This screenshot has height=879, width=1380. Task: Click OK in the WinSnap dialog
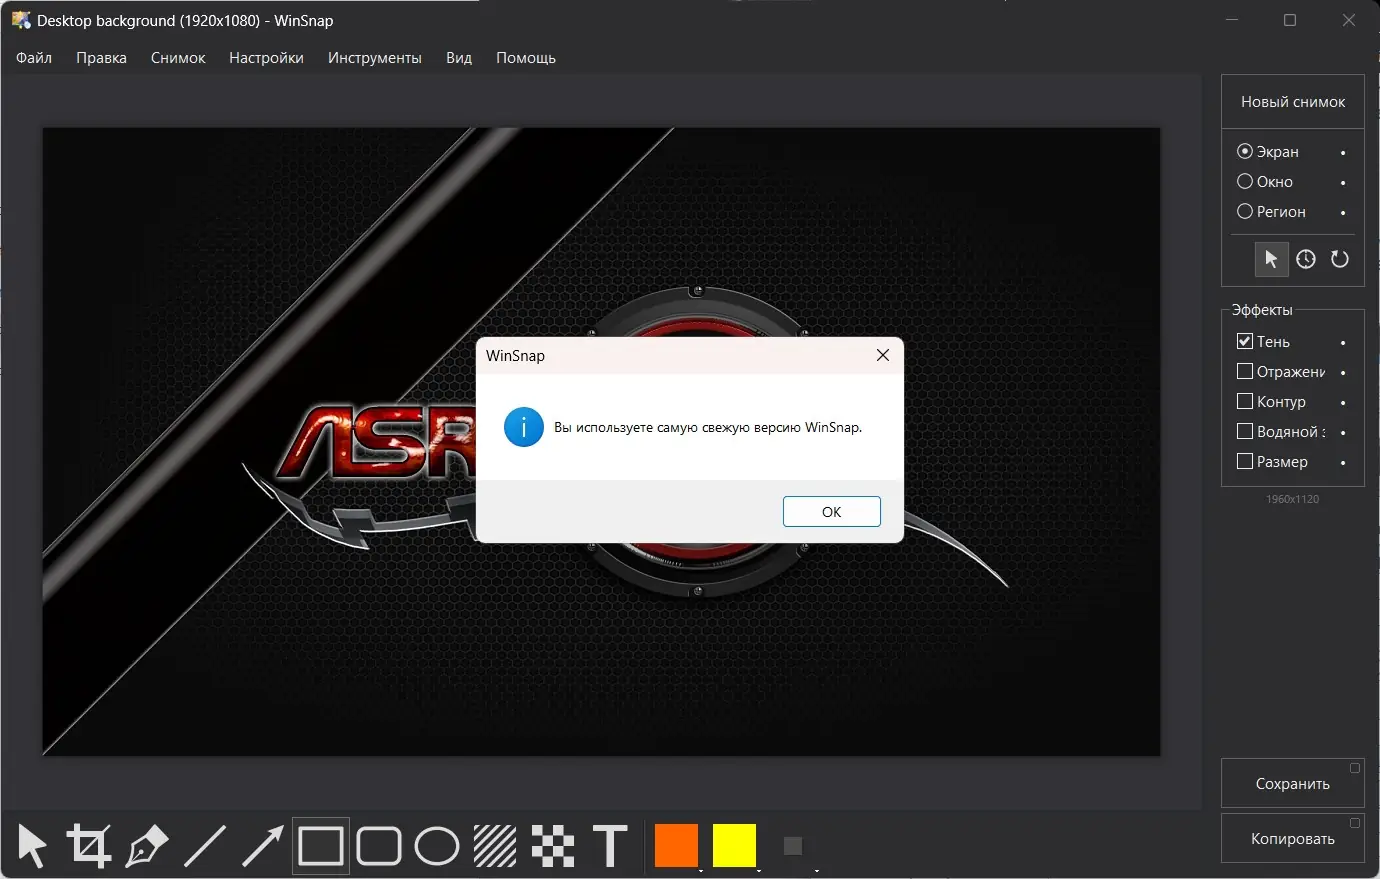[x=832, y=511]
